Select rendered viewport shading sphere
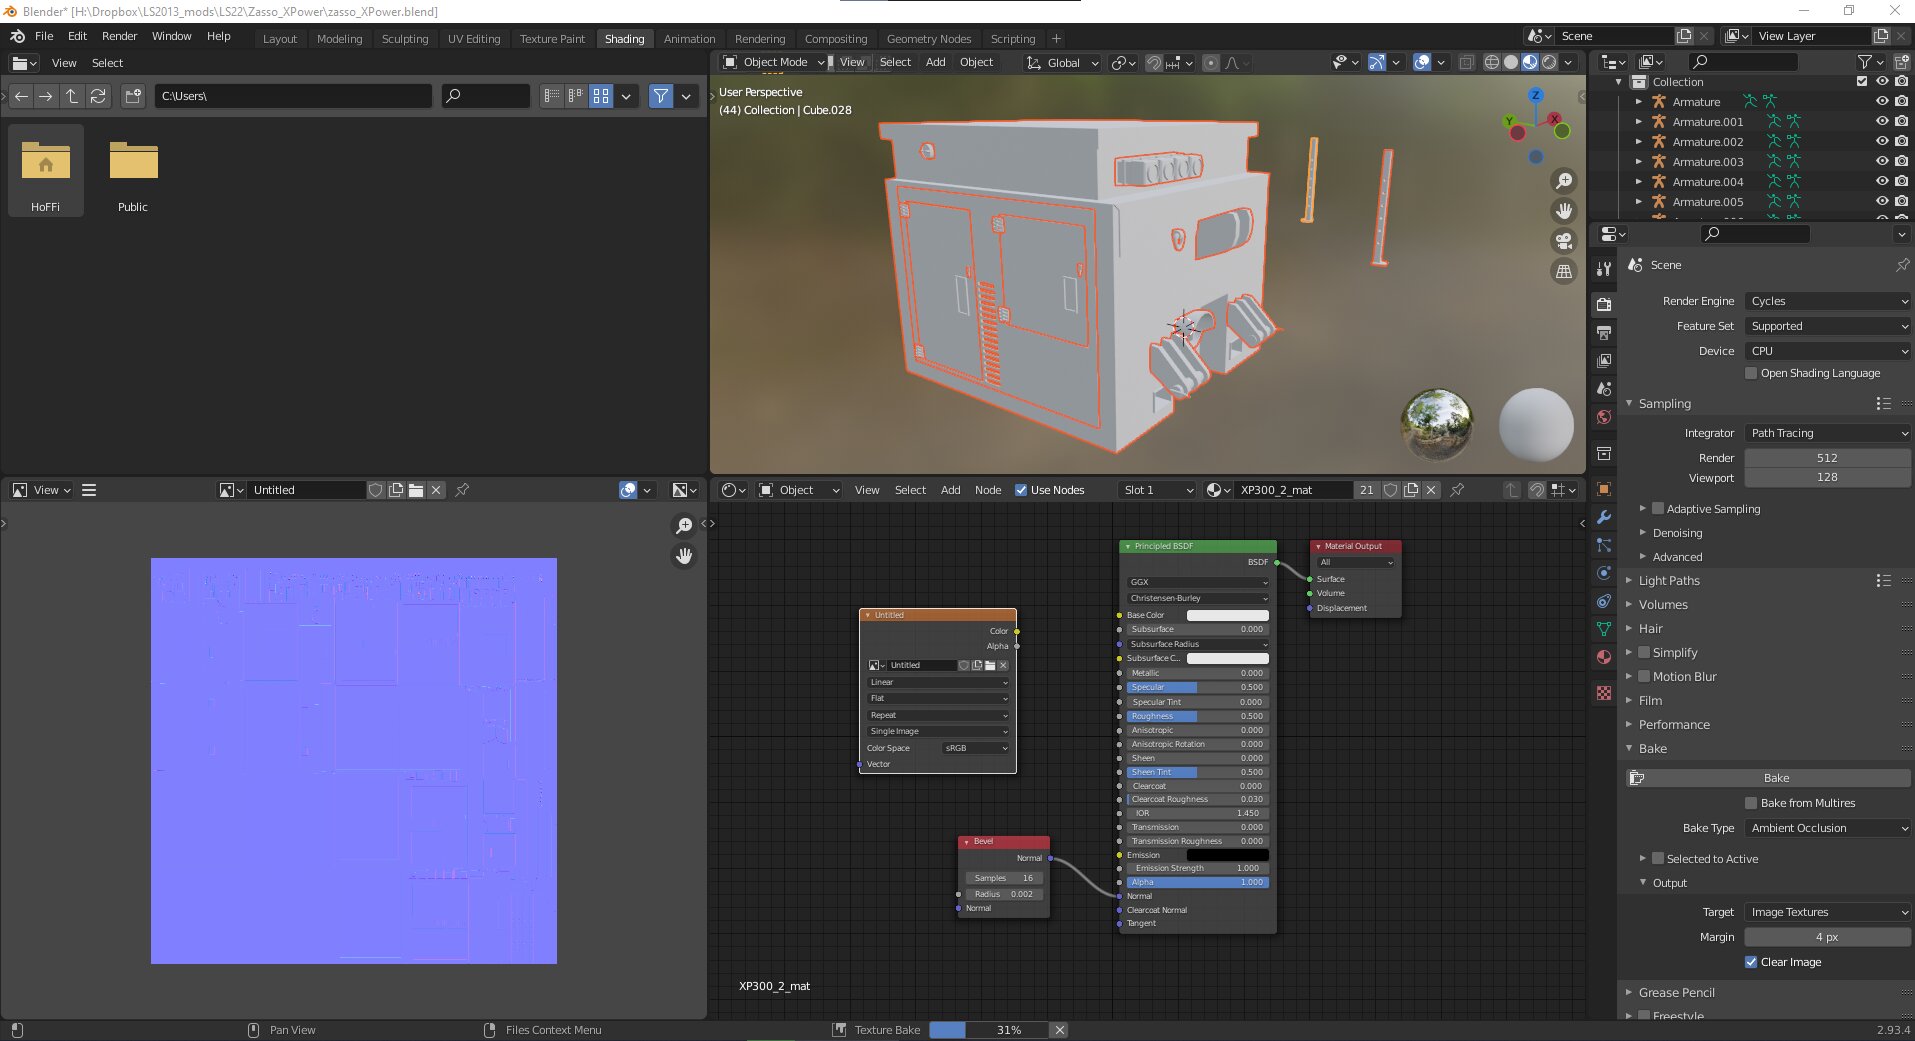Image resolution: width=1915 pixels, height=1041 pixels. [x=1549, y=62]
